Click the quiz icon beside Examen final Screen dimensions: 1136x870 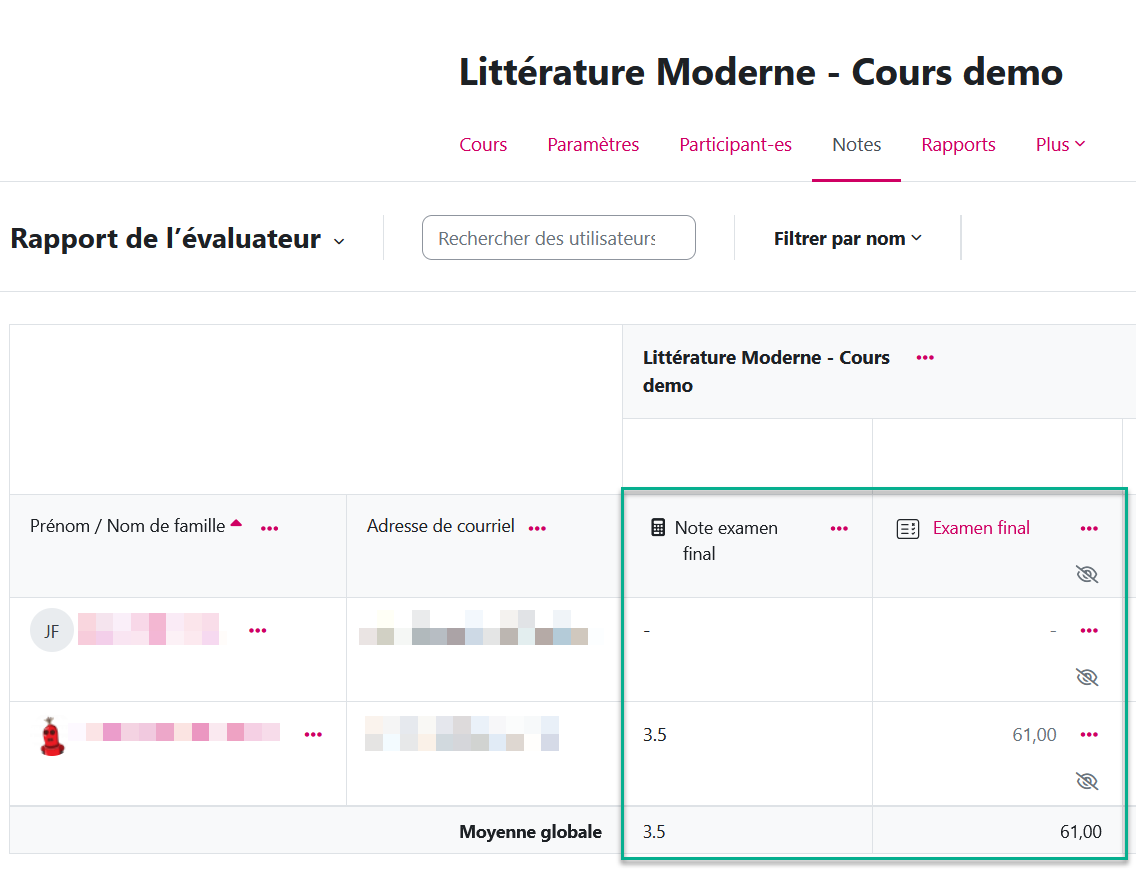click(x=908, y=529)
